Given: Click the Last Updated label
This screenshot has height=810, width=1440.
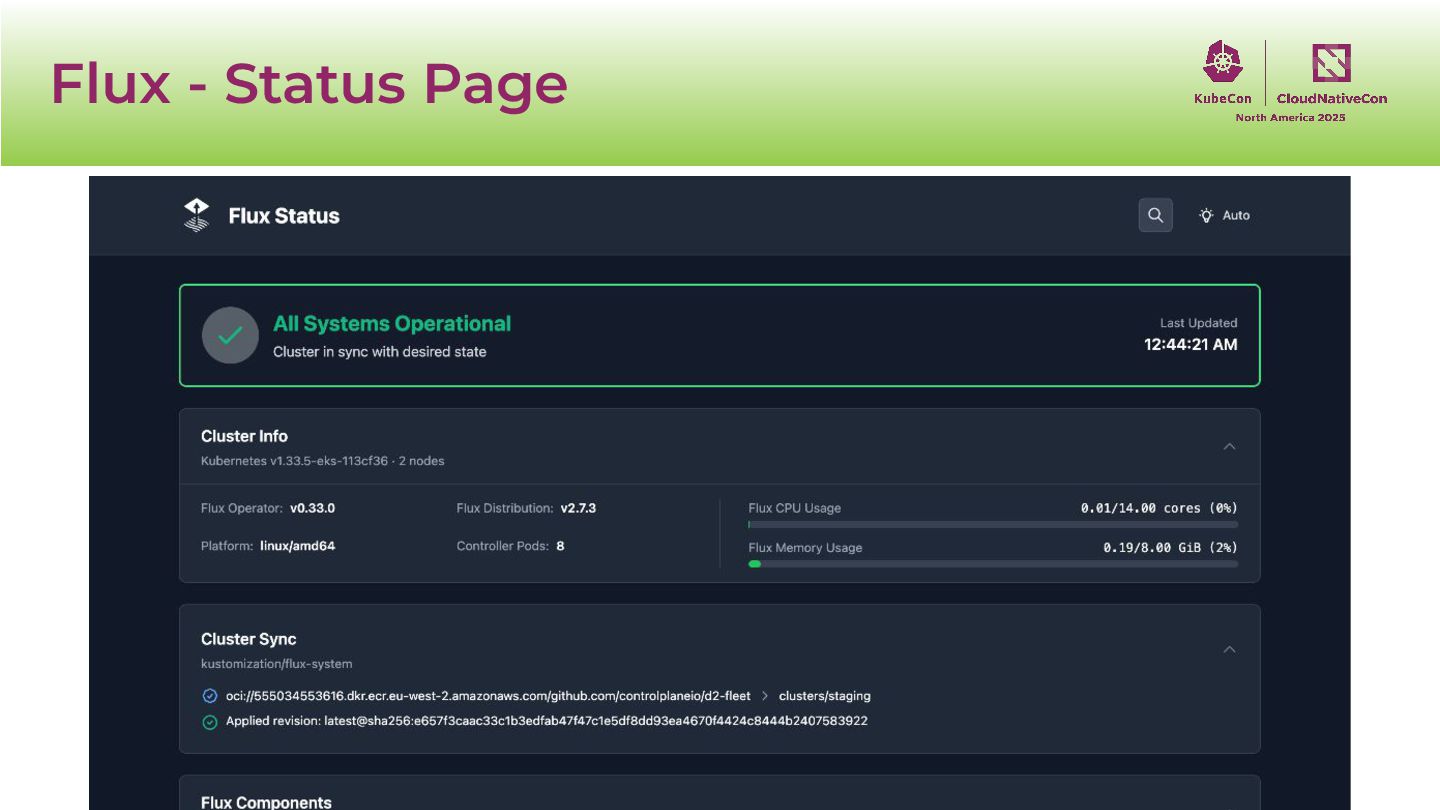Looking at the screenshot, I should 1199,323.
